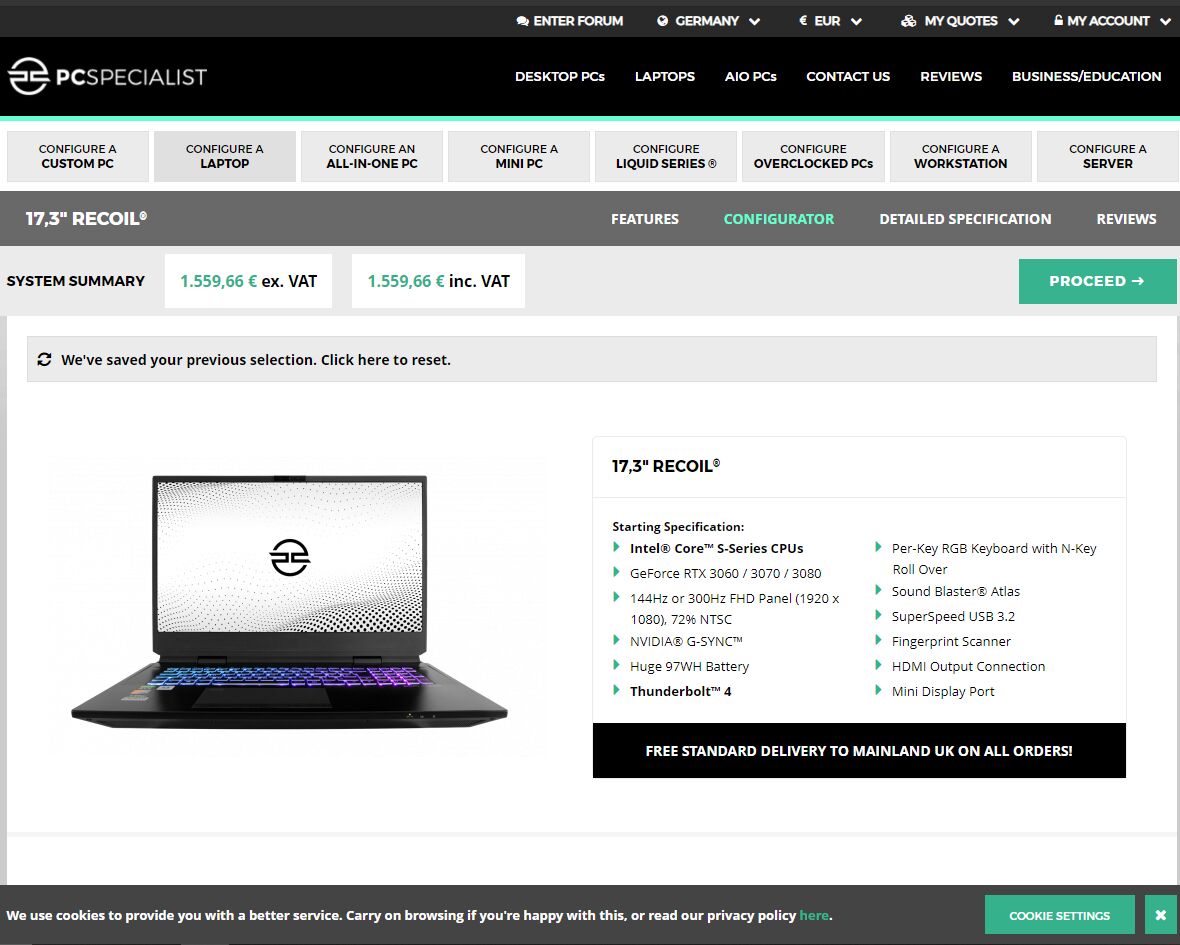Expand the My Account dropdown chevron

(1165, 22)
